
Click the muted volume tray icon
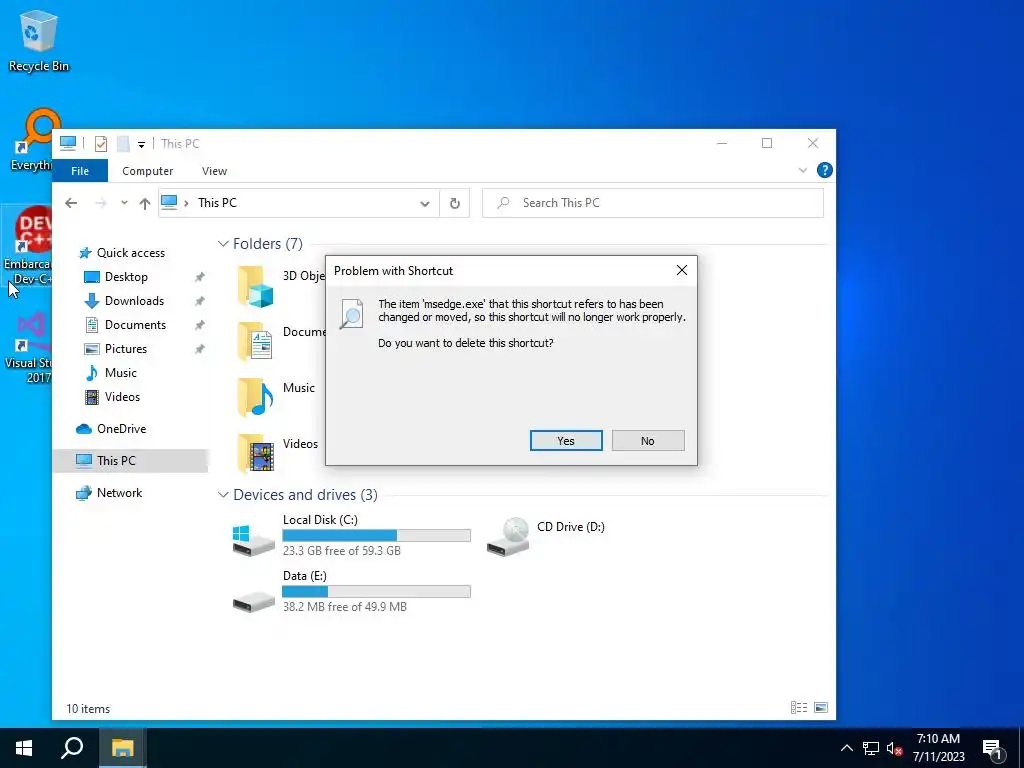point(894,748)
